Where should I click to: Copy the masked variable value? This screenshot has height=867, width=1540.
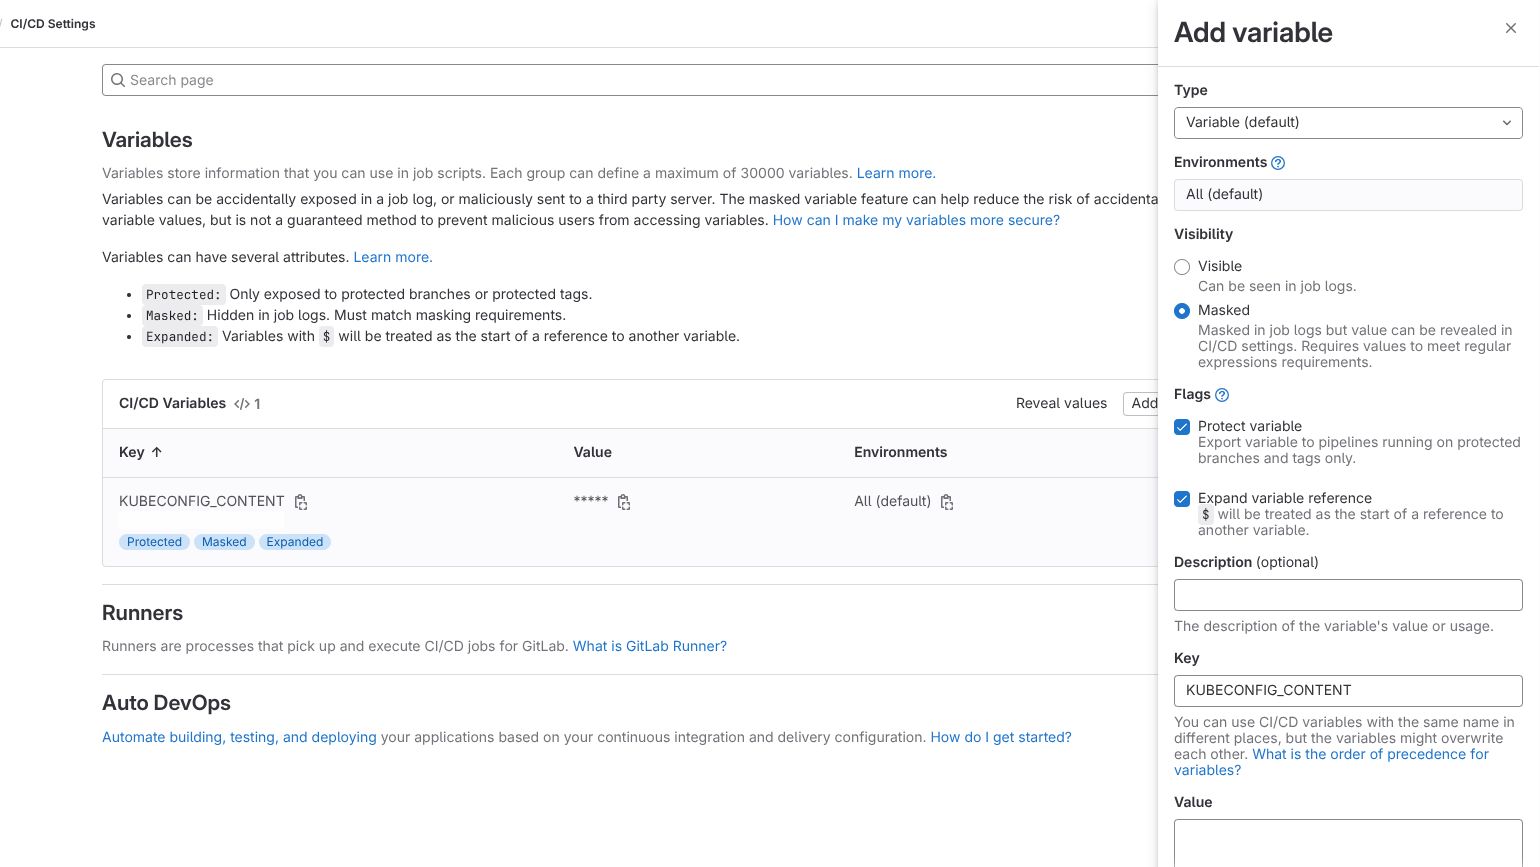coord(624,502)
